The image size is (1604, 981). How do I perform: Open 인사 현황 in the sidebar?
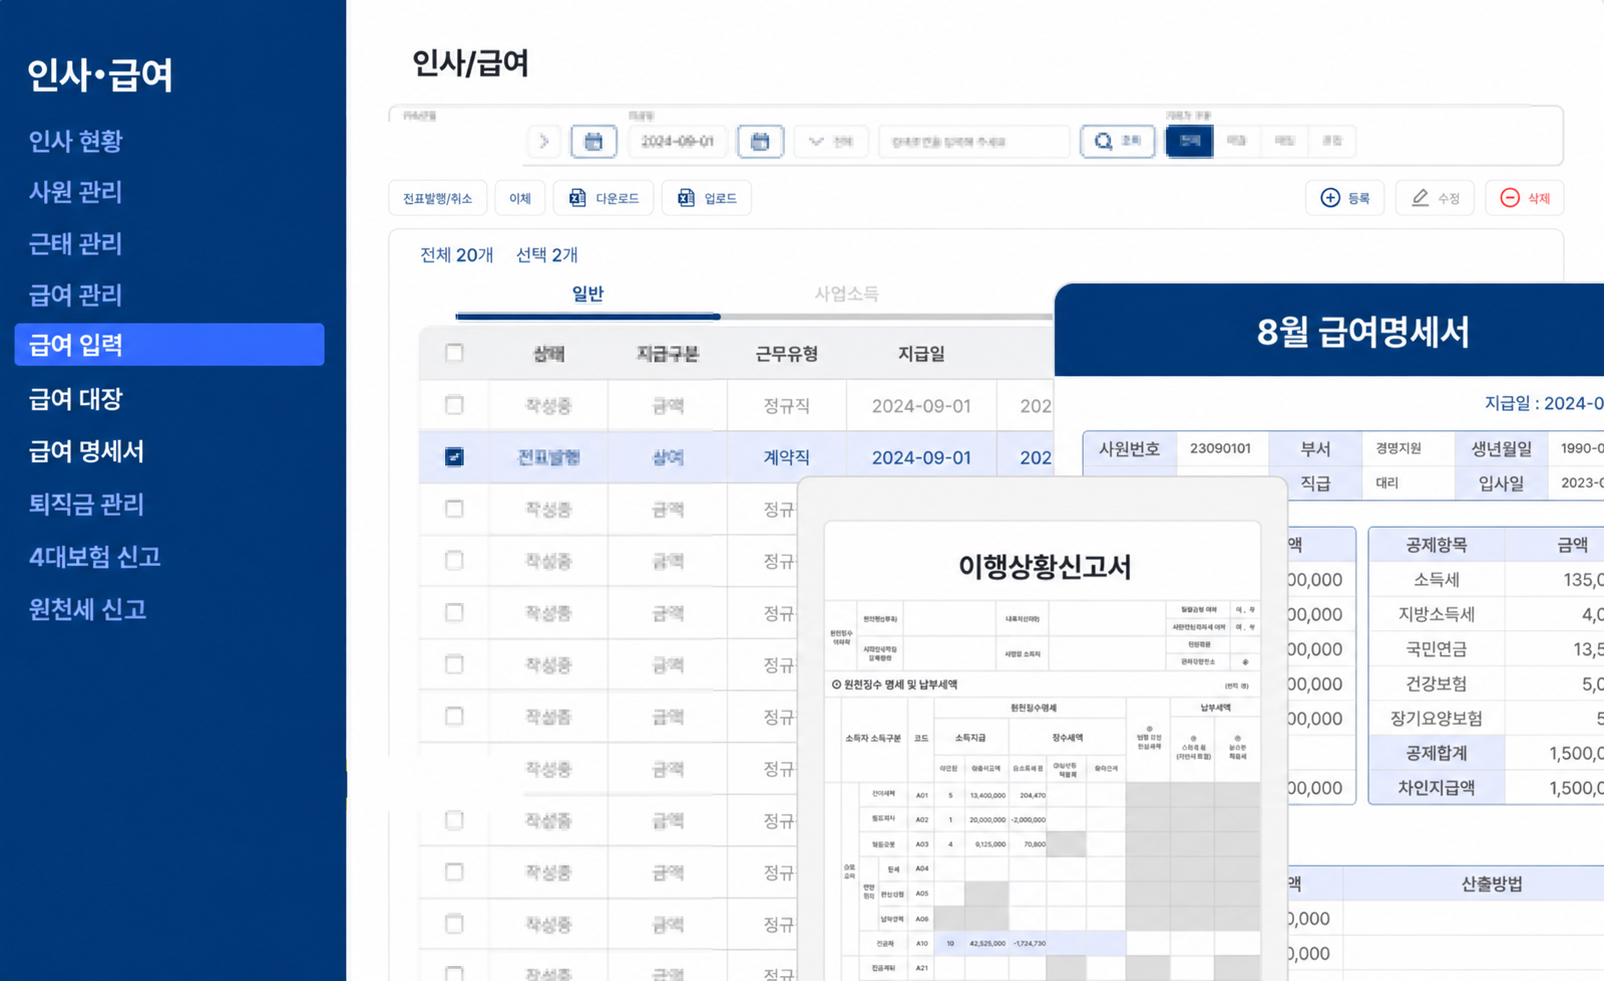(76, 141)
